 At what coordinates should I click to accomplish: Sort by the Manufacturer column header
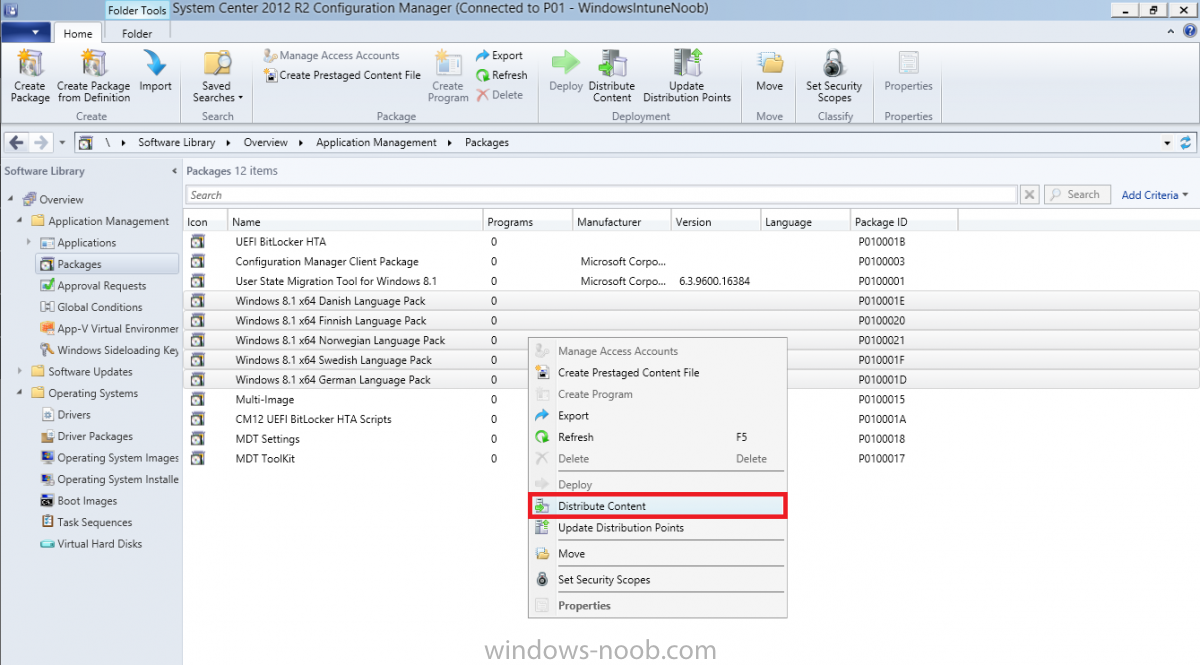point(622,222)
